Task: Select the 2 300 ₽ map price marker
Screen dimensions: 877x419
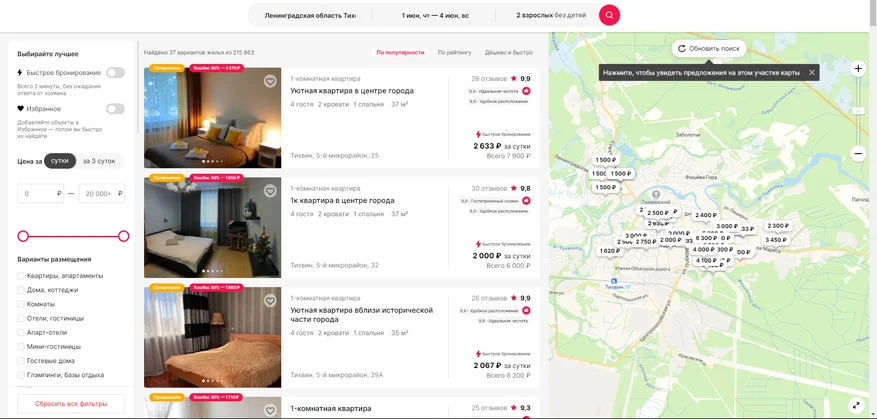Action: click(777, 226)
